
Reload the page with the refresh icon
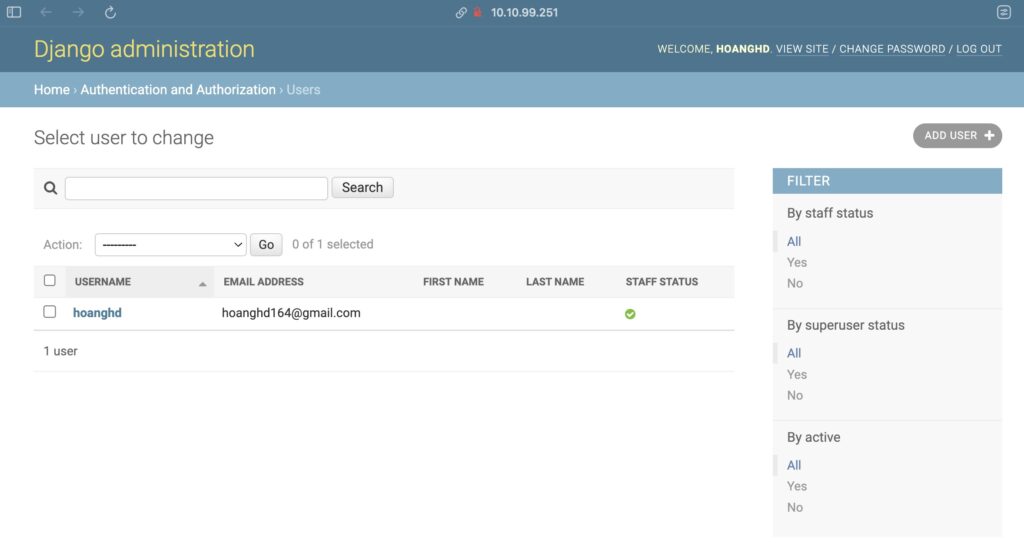(110, 12)
